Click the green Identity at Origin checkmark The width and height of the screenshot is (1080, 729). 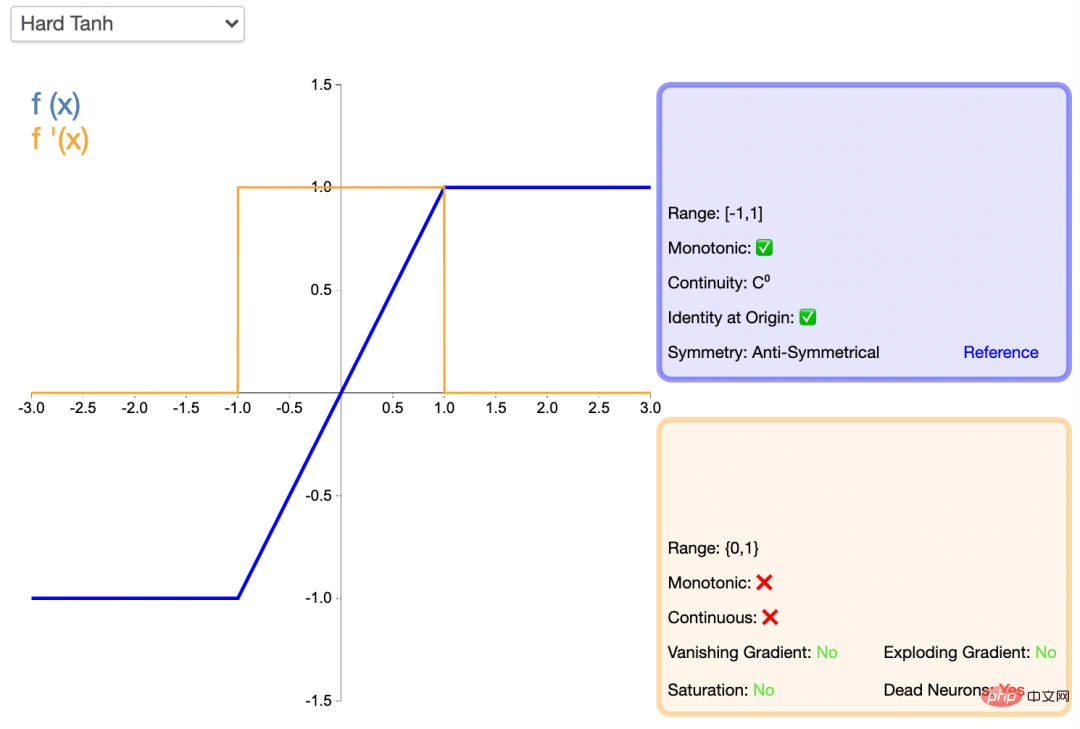[807, 318]
